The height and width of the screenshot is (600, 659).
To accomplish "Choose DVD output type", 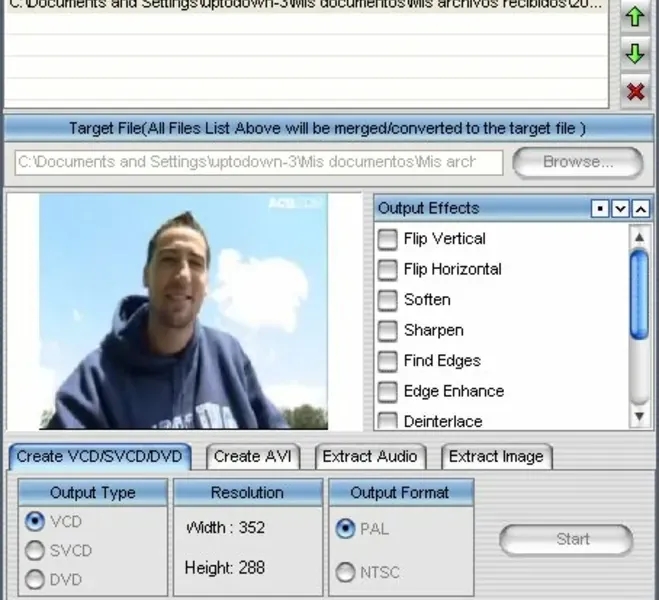I will (35, 579).
